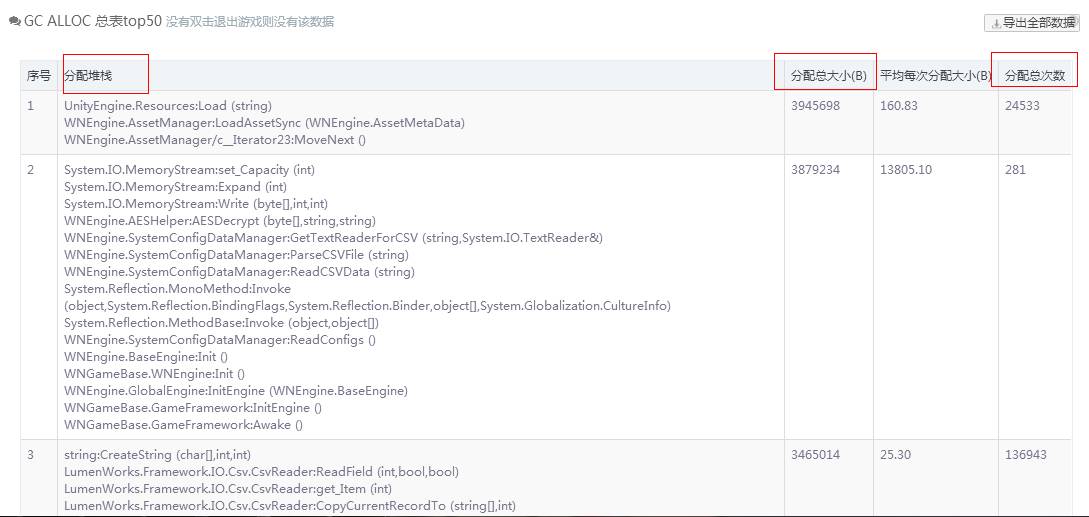Viewport: 1089px width, 517px height.
Task: Click SystemConfigDataManager:ReadConfigs () line
Action: tap(219, 340)
